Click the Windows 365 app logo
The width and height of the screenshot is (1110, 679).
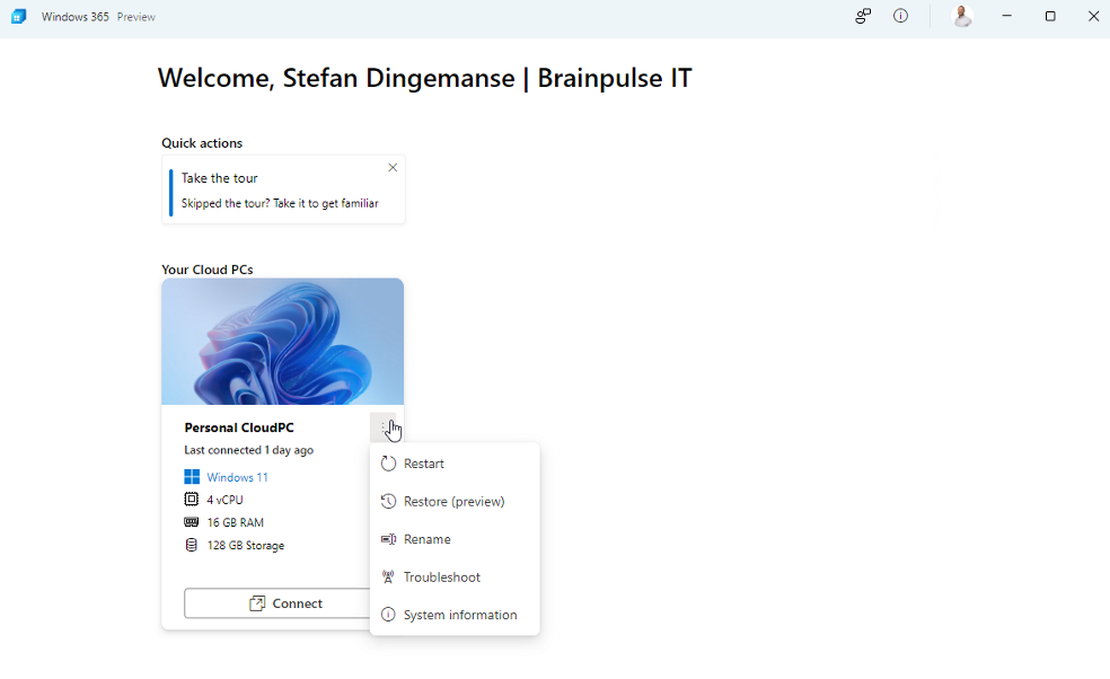click(x=19, y=16)
